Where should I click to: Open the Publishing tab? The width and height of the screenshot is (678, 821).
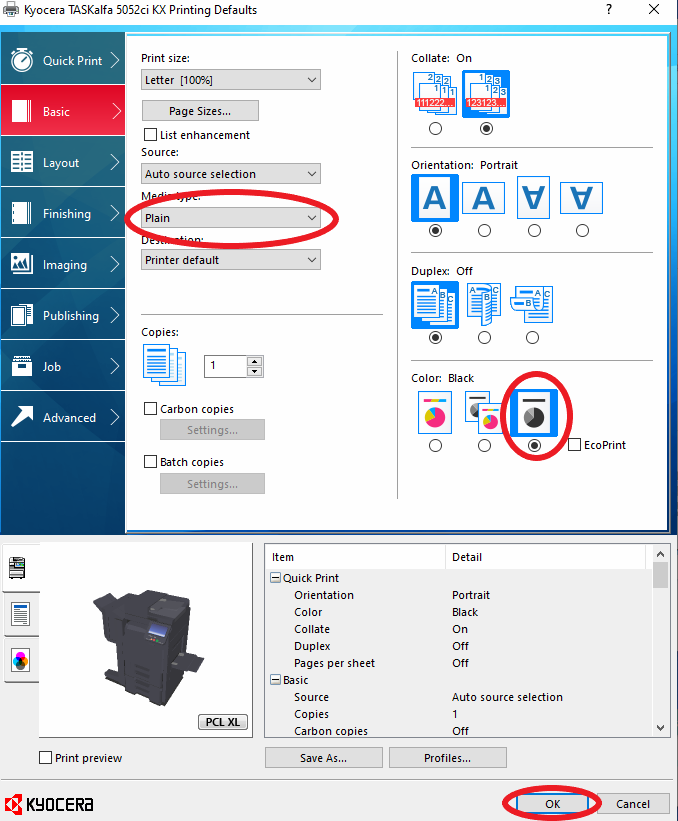(x=63, y=316)
